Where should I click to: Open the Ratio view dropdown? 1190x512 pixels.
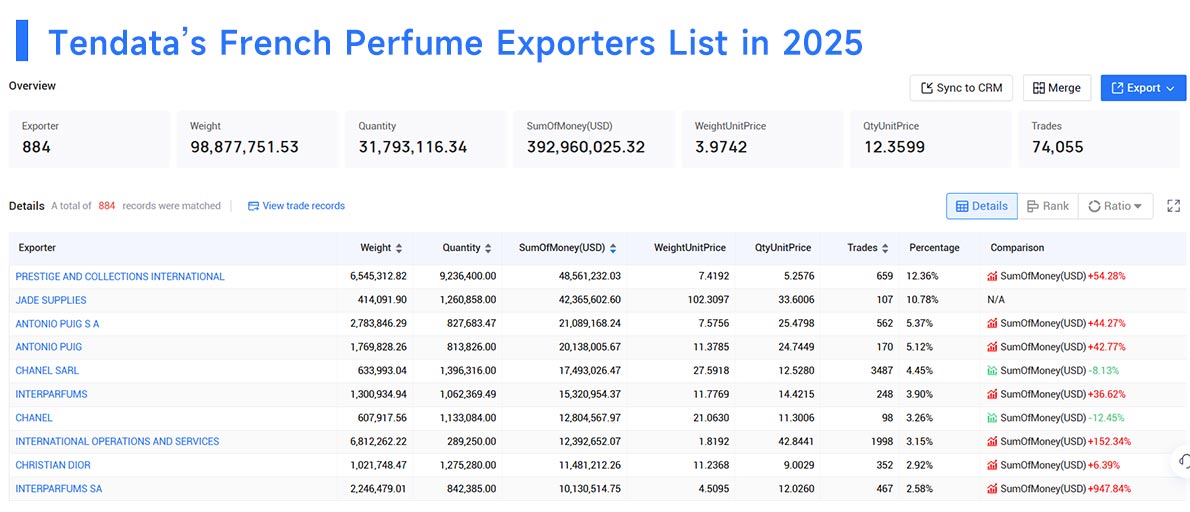point(1115,206)
